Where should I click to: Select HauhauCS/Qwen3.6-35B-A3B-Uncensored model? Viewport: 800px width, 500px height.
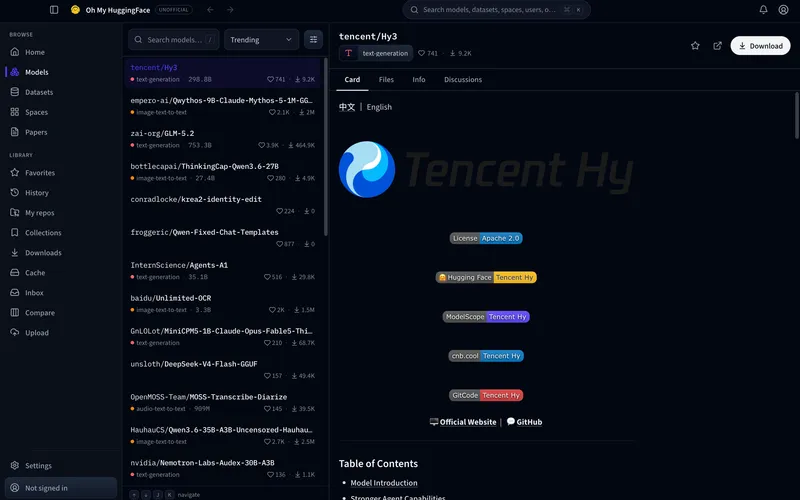pyautogui.click(x=222, y=435)
